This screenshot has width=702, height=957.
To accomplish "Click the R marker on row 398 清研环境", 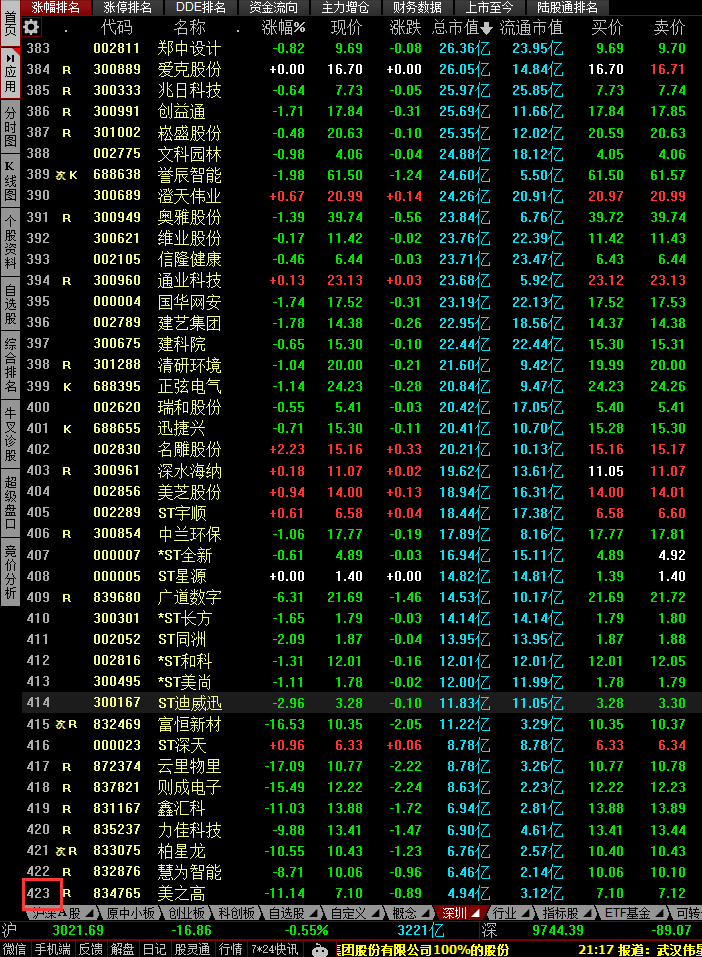I will point(67,366).
